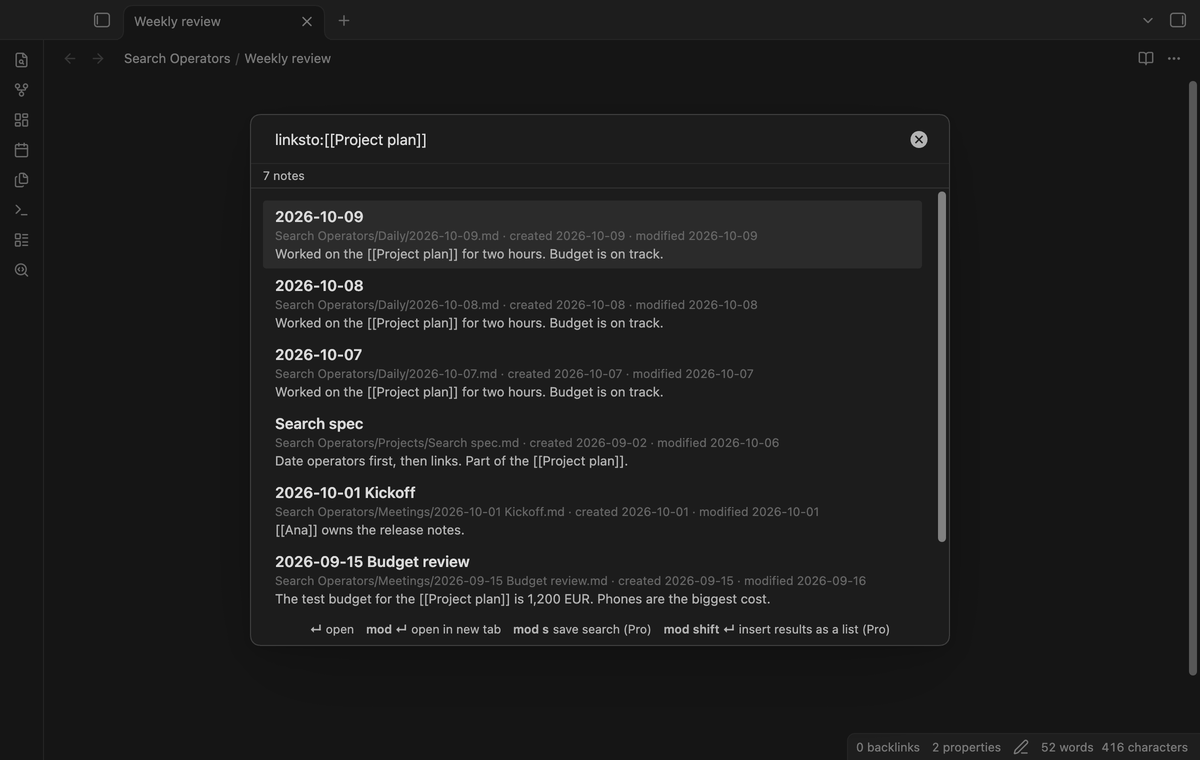The height and width of the screenshot is (760, 1200).
Task: Open templates ribbon icon
Action: tap(21, 179)
